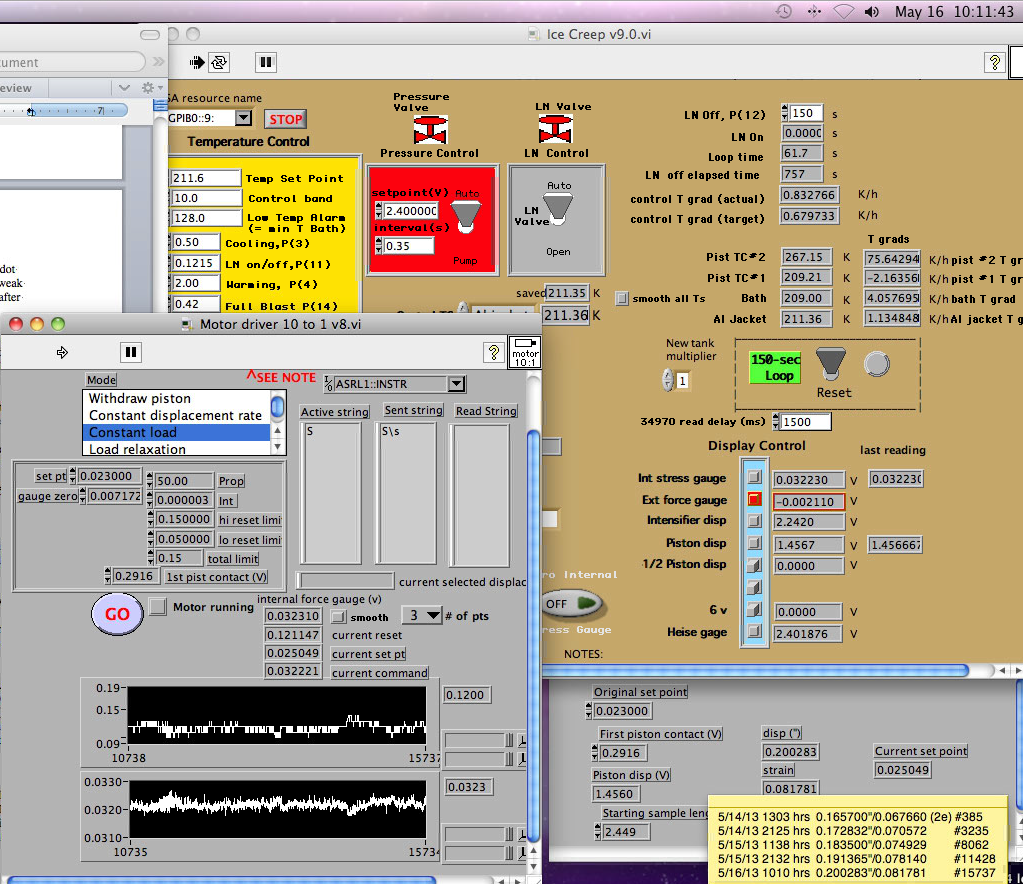Pause the Ice Creep VI execution
The image size is (1023, 884).
pyautogui.click(x=265, y=62)
